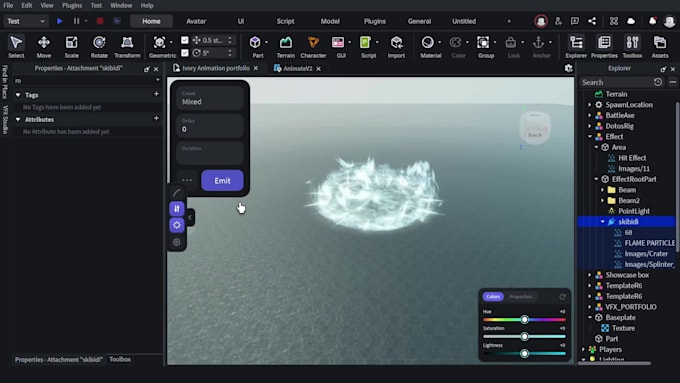
Task: Click the gear icon in VFX sidebar
Action: 177,225
